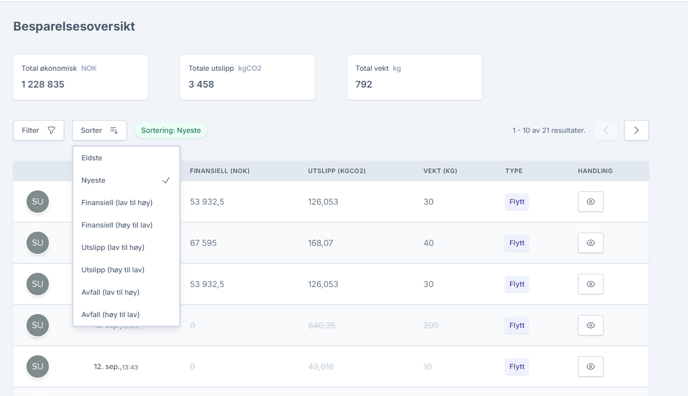
Task: Open the Filter button
Action: 39,130
